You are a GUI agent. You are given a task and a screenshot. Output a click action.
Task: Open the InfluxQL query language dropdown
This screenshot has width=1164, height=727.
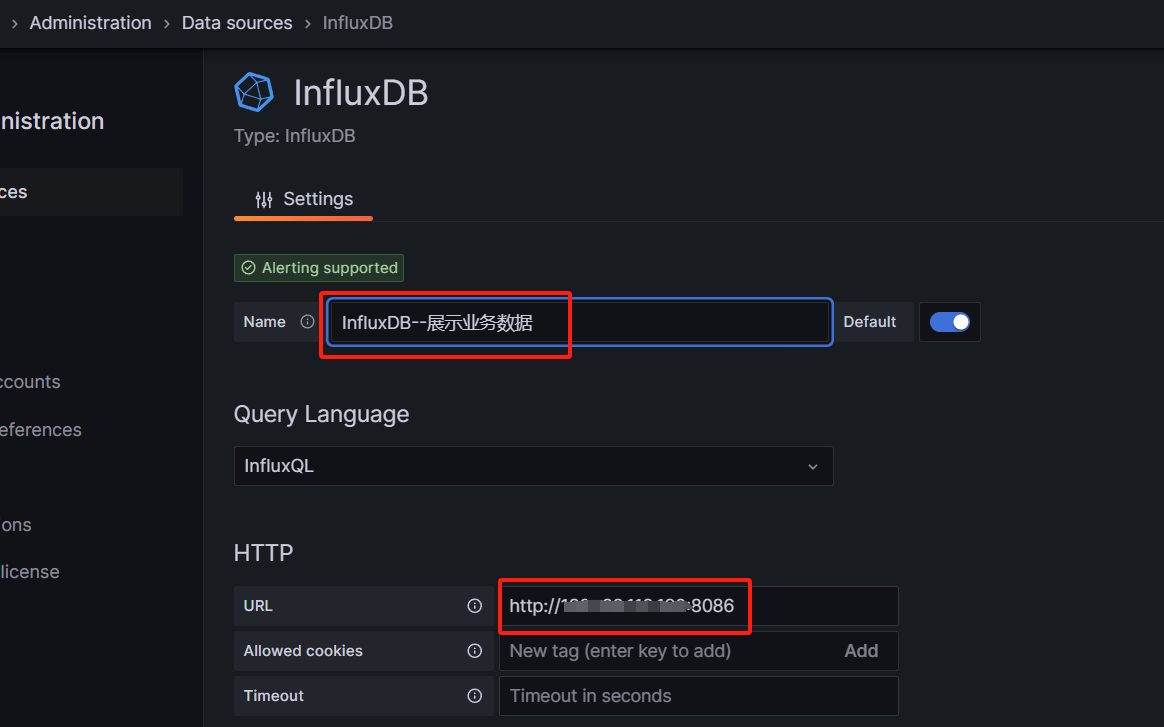pyautogui.click(x=533, y=466)
